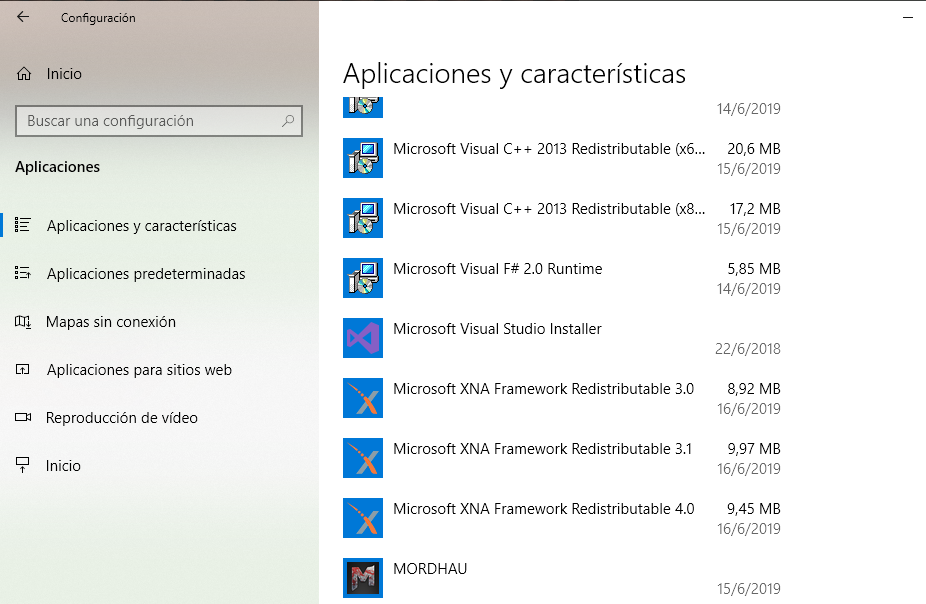Click the XNA Framework Redistributable 4.0 icon
This screenshot has height=604, width=926.
click(363, 518)
